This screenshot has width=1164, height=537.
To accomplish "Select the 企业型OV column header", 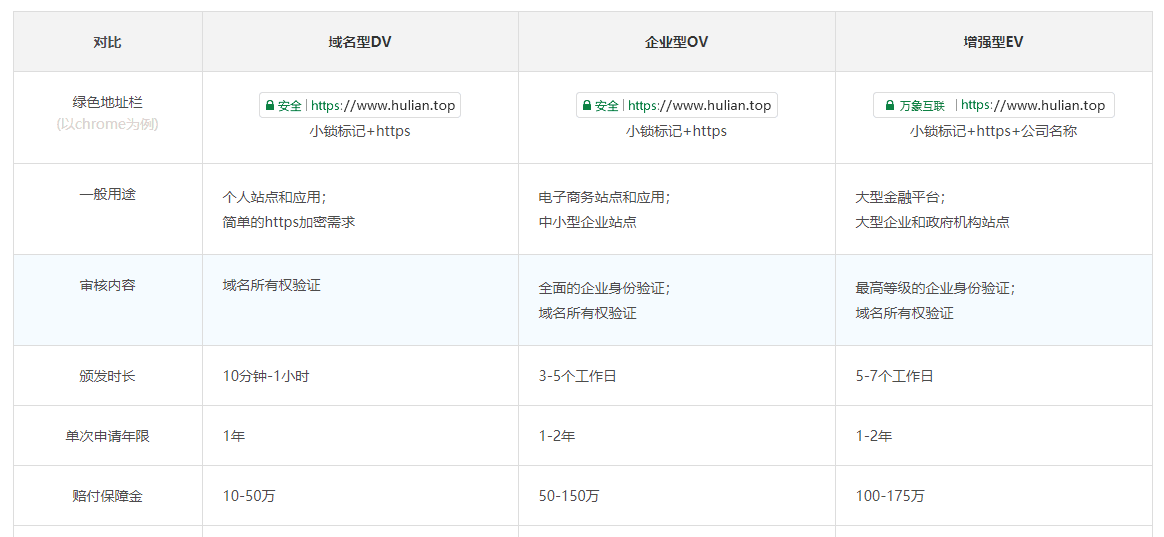I will 676,42.
